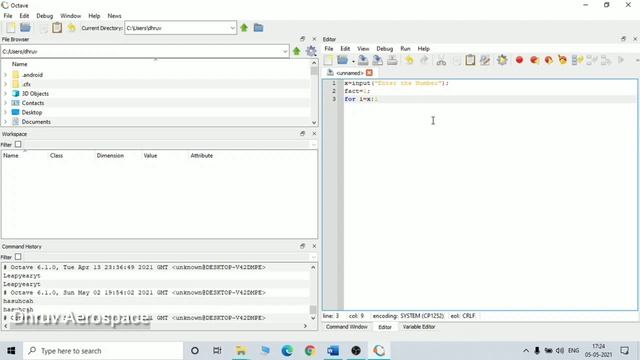
Task: Expand the .cfx folder
Action: (5, 84)
